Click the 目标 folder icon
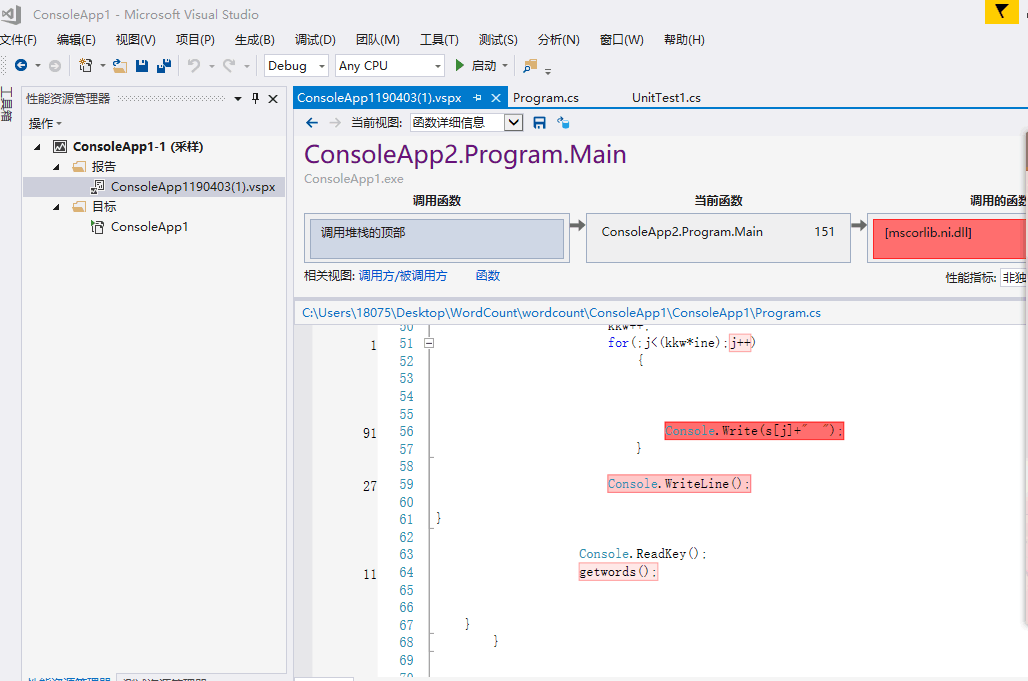The width and height of the screenshot is (1028, 681). [79, 206]
